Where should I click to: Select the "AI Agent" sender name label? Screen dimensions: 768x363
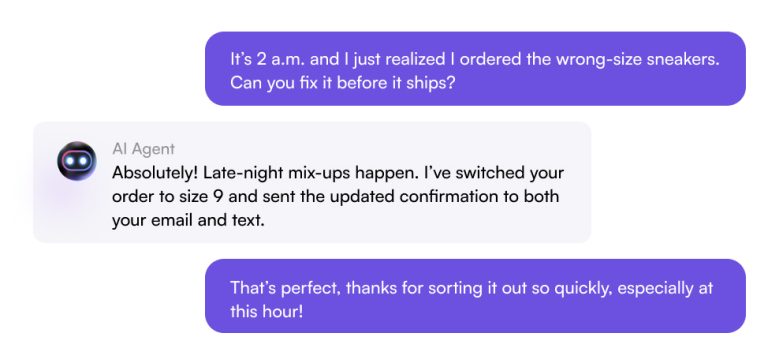(x=144, y=149)
